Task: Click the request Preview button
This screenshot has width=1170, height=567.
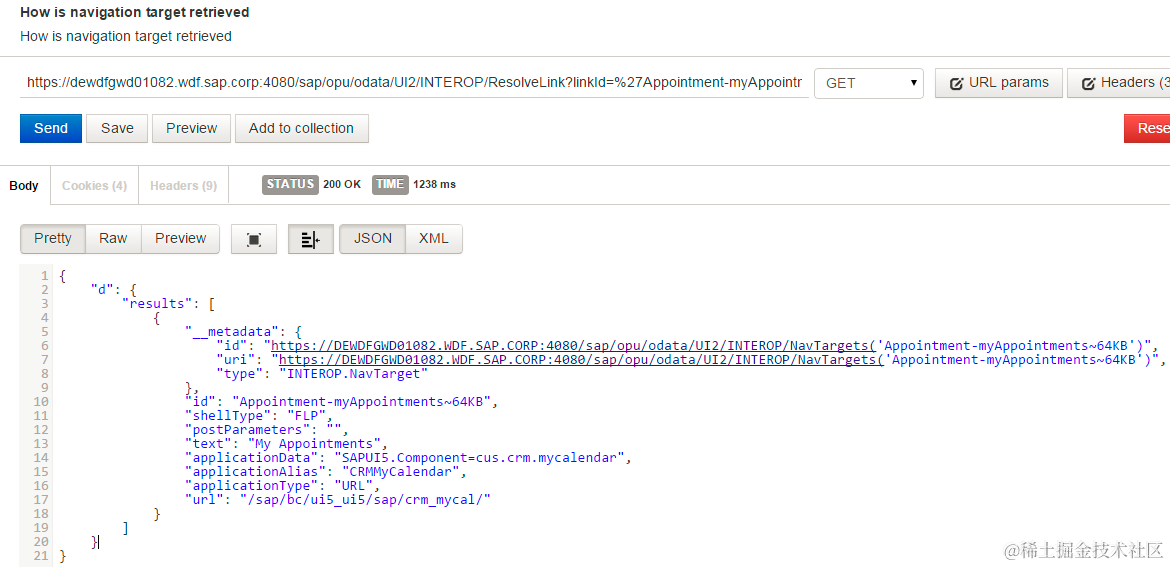Action: pos(191,128)
